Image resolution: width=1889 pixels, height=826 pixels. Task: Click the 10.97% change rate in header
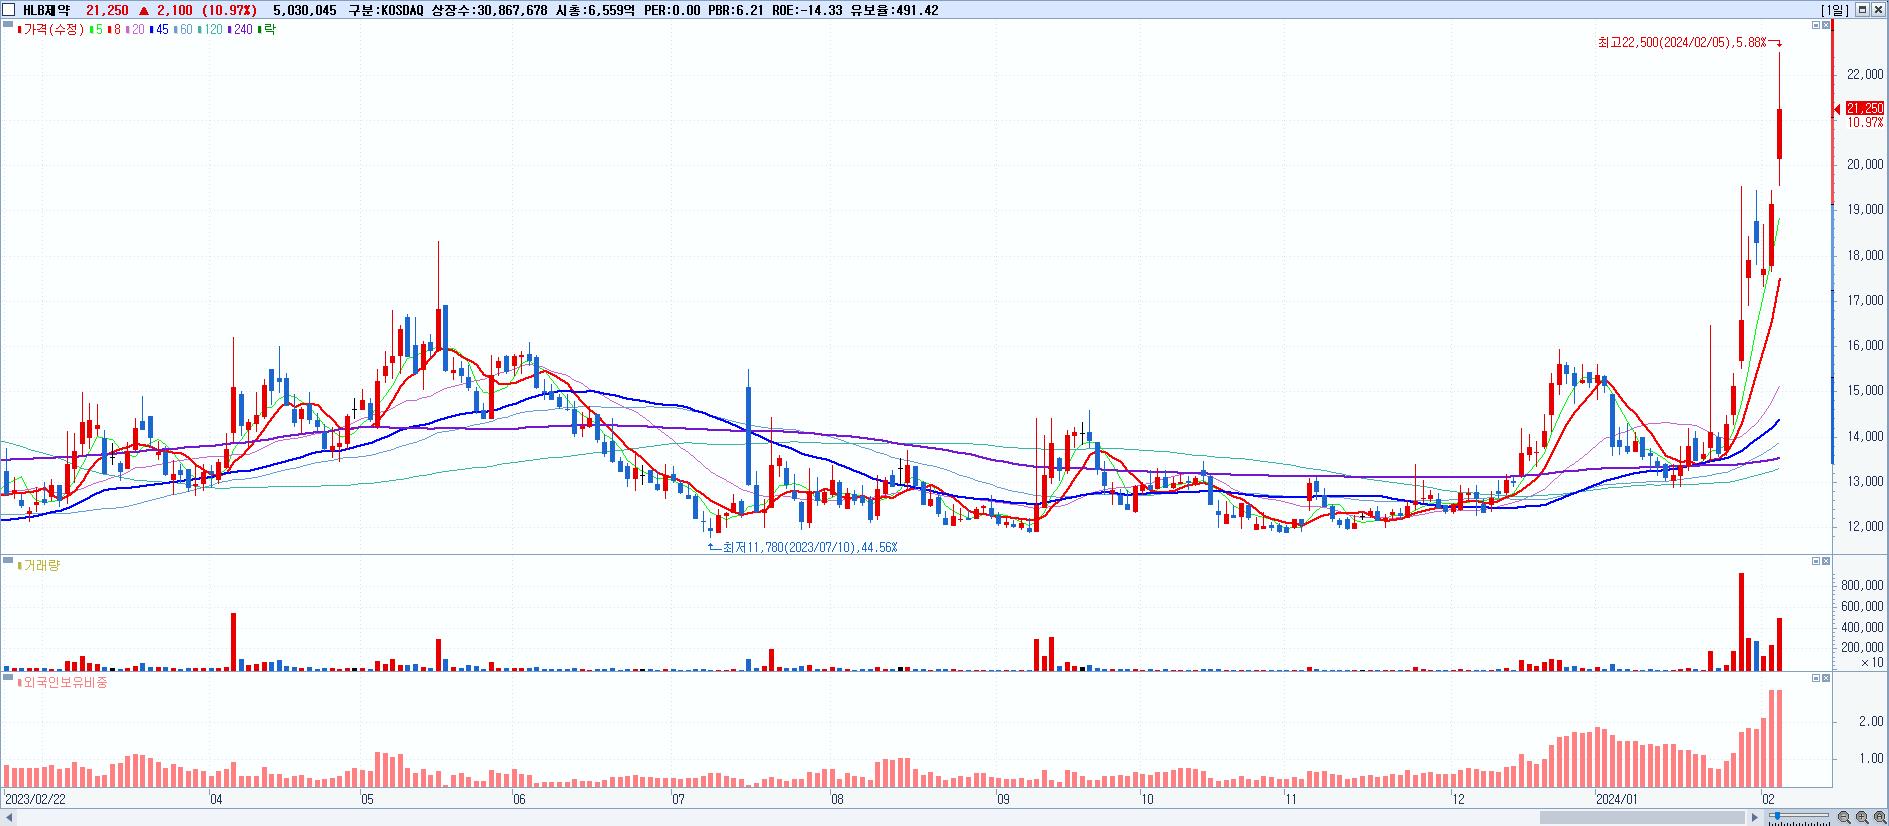(227, 10)
